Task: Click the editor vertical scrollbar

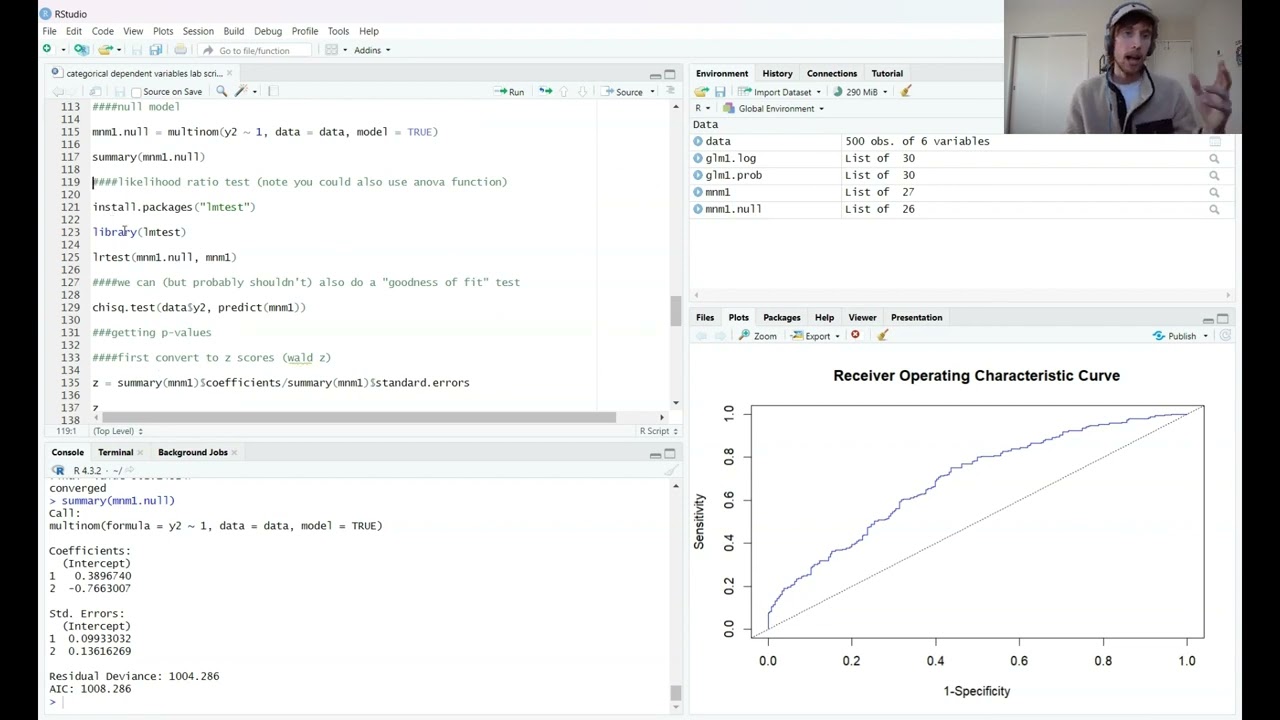Action: click(676, 310)
